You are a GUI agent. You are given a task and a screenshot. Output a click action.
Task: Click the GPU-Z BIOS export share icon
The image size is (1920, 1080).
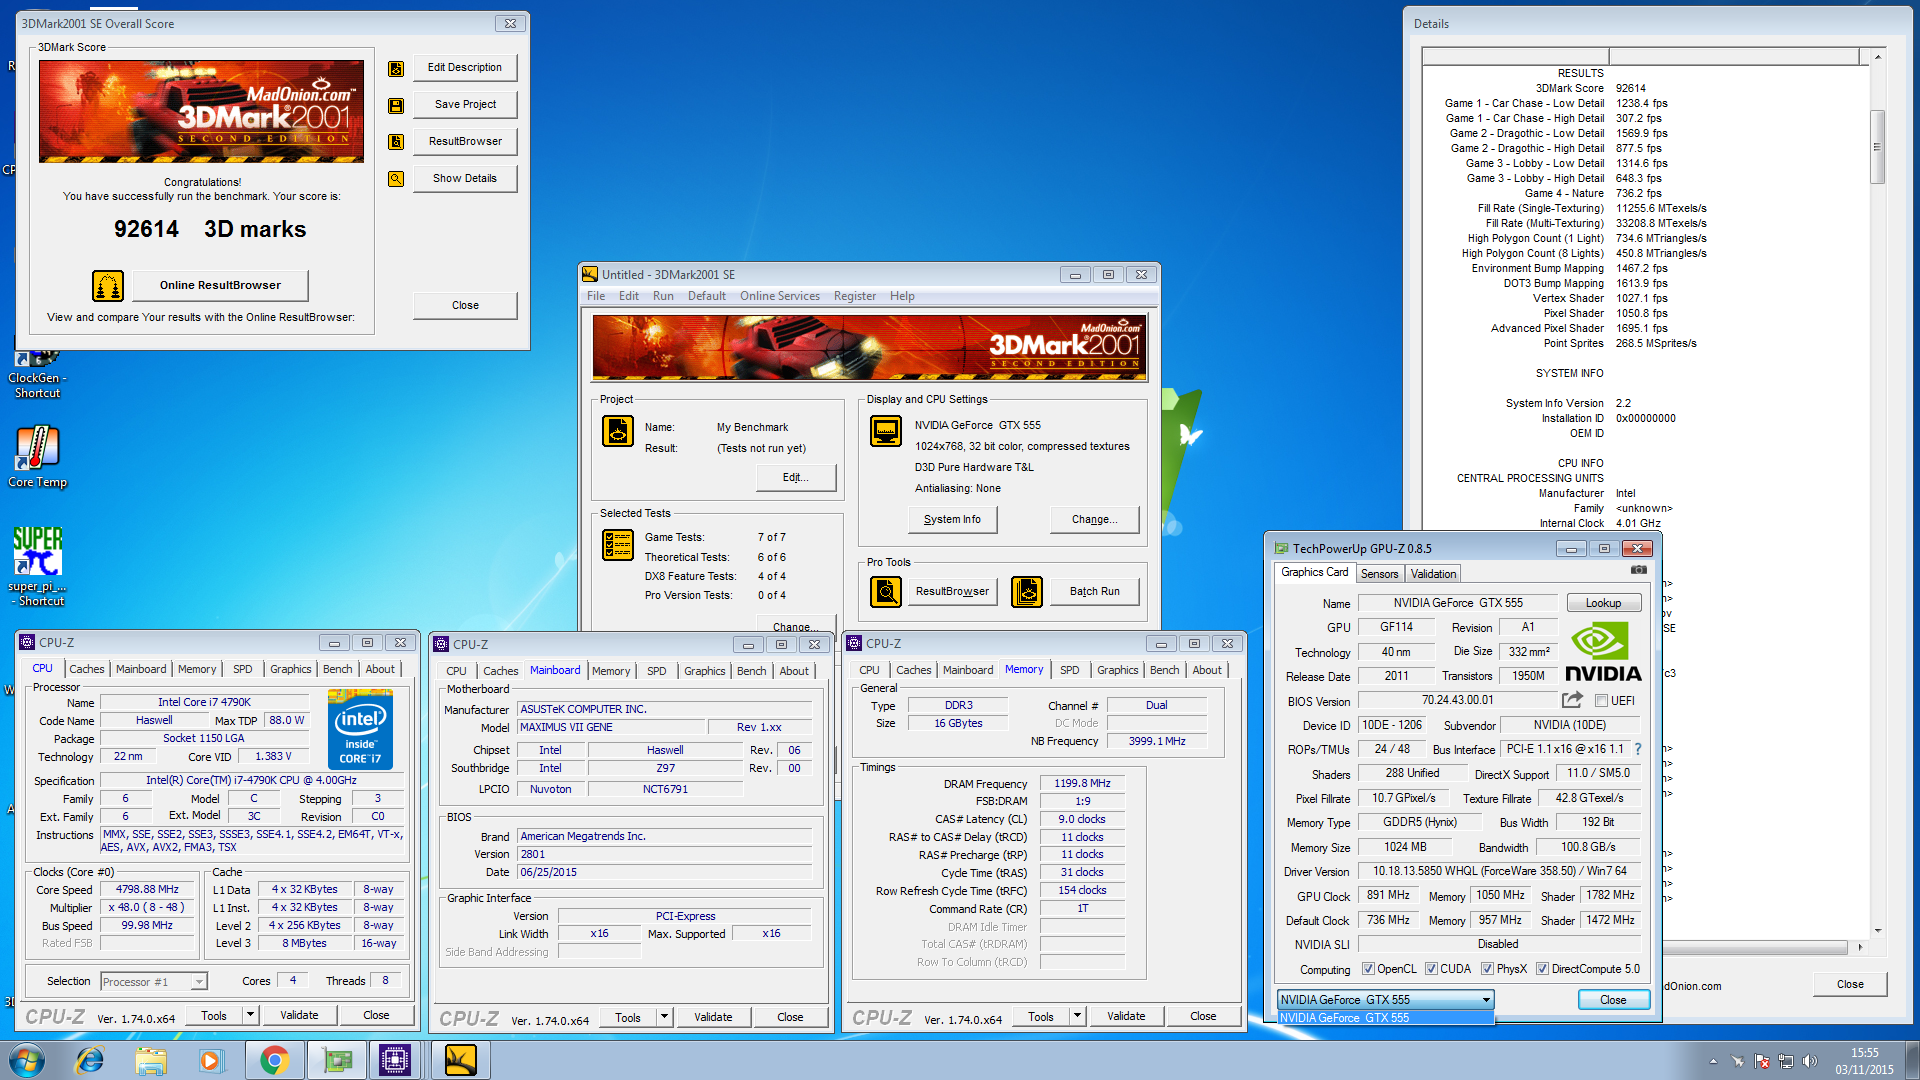click(x=1572, y=700)
